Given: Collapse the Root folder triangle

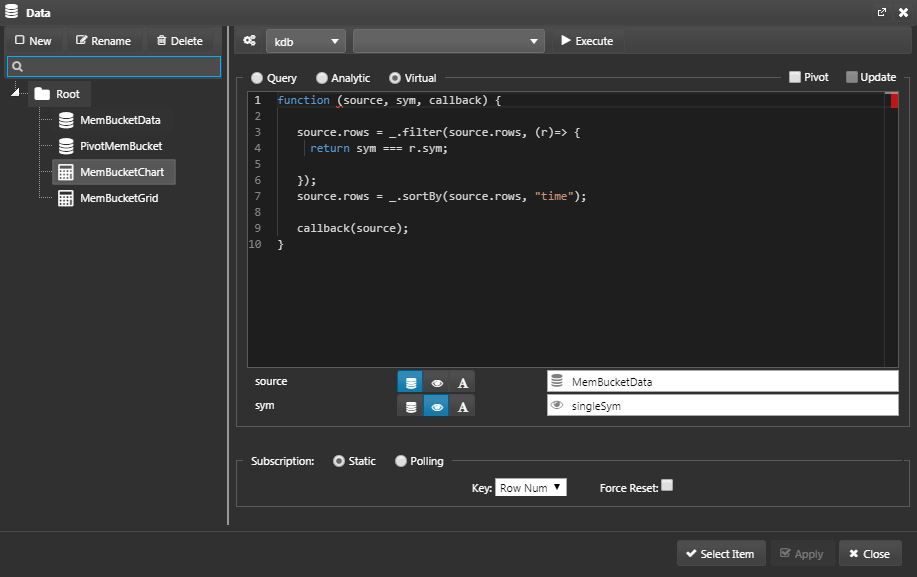Looking at the screenshot, I should click(15, 92).
